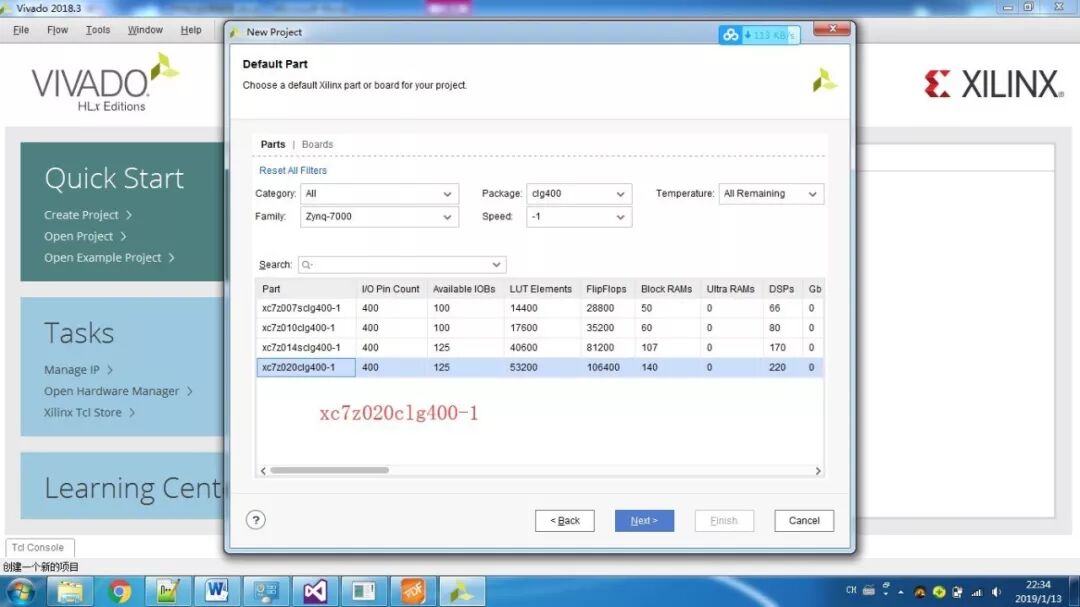The height and width of the screenshot is (607, 1080).
Task: Open the Tcl Console tab
Action: [38, 547]
